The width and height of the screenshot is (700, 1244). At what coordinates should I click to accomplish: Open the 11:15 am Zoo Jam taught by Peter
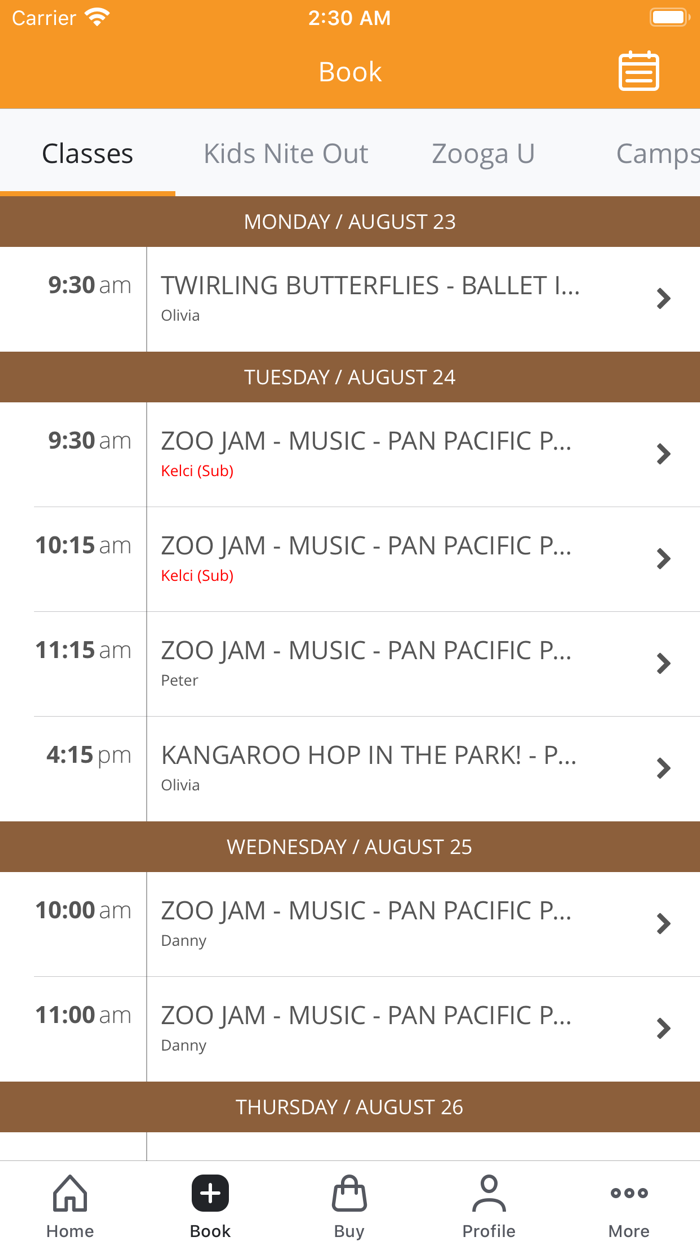400,663
